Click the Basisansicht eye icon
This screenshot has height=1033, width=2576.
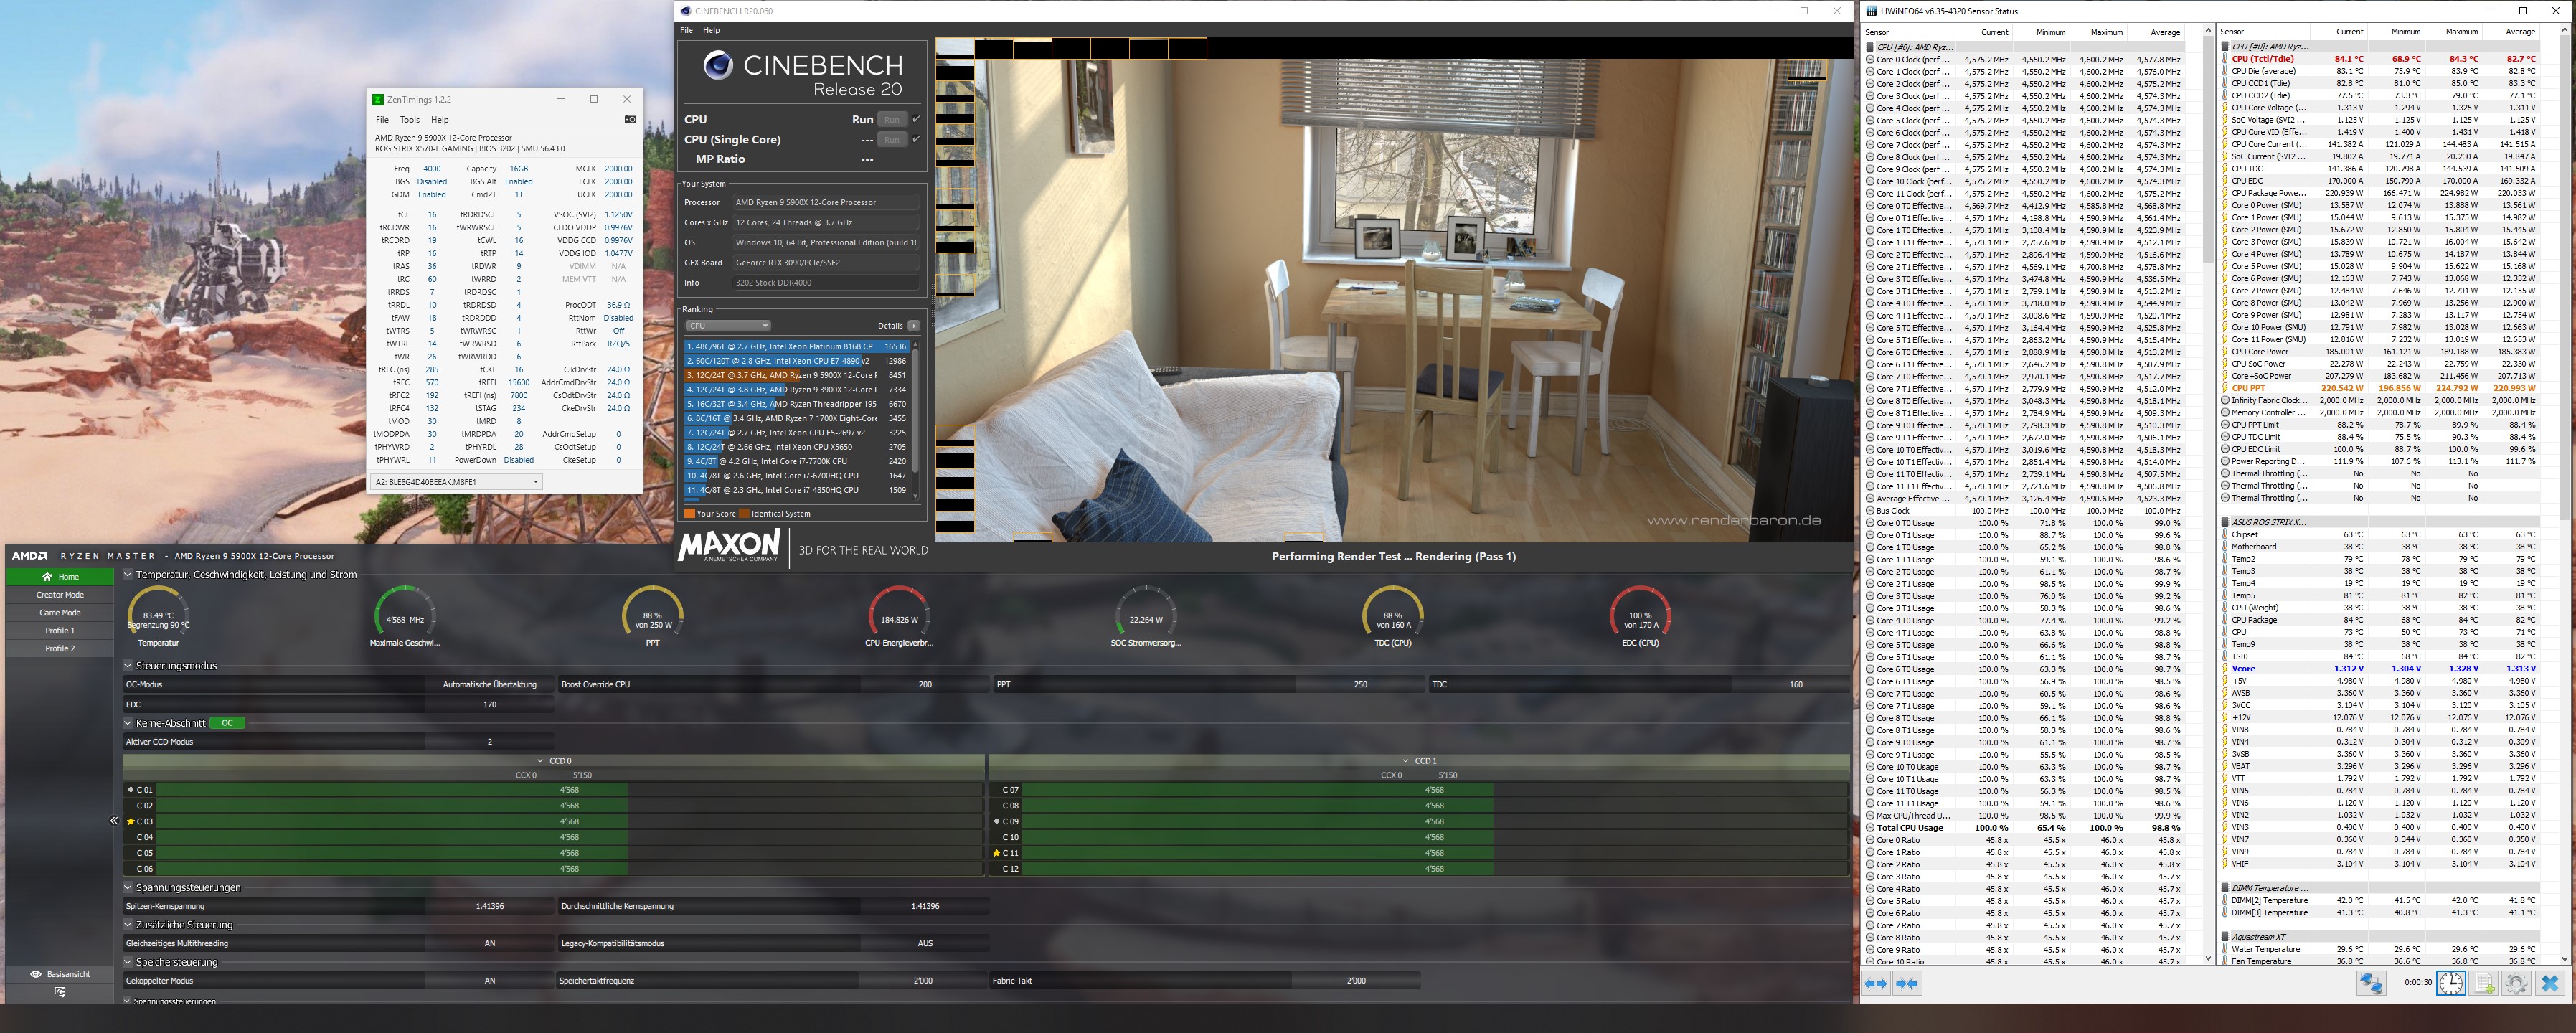(36, 974)
